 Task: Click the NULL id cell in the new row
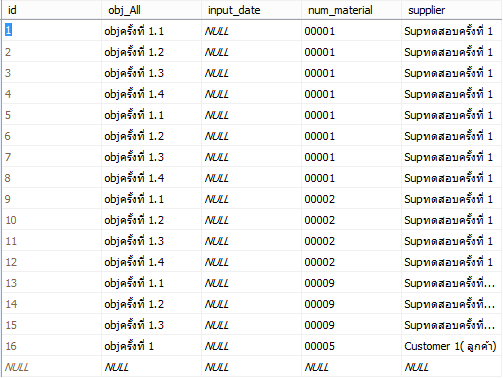click(x=52, y=367)
